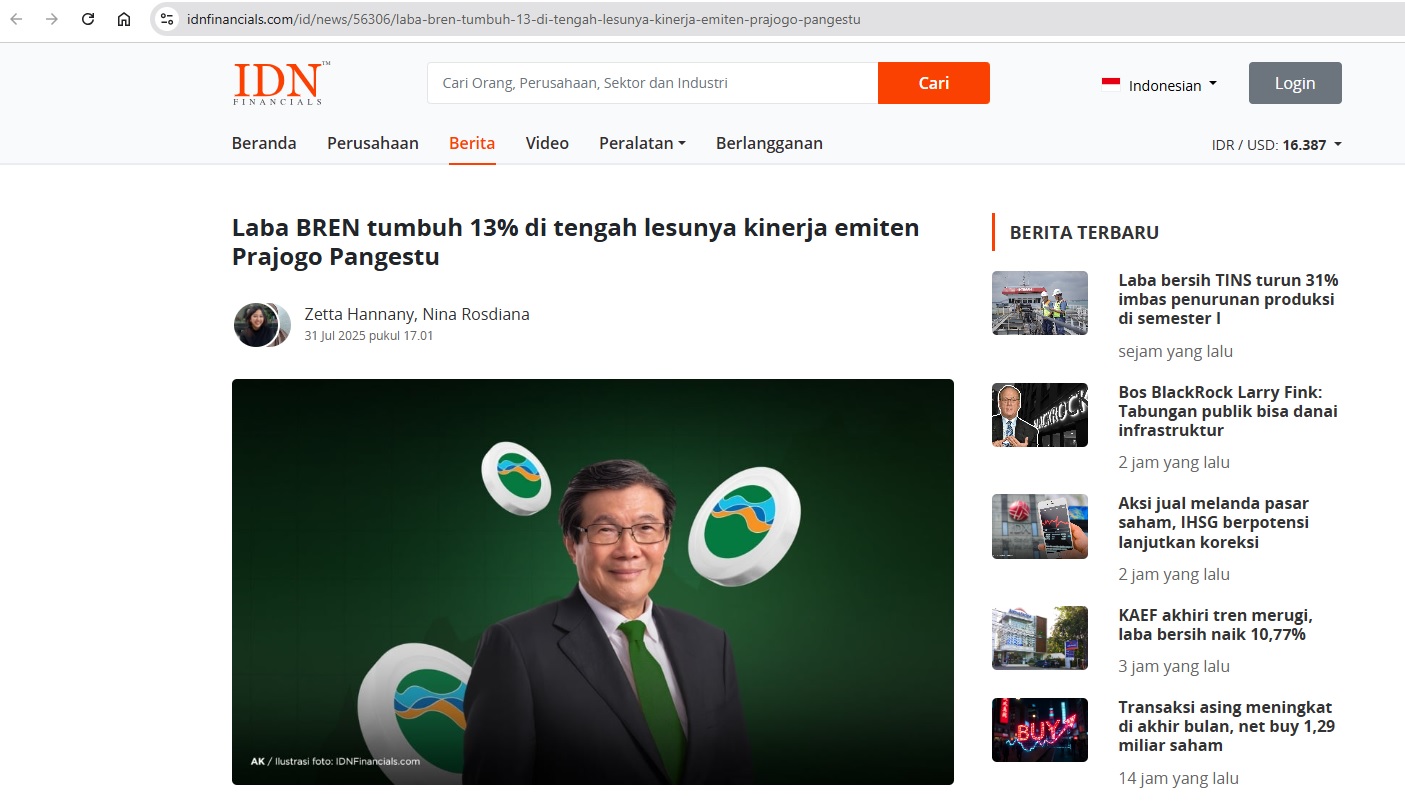The width and height of the screenshot is (1405, 805).
Task: Click 'sejam yang lalu' timestamp
Action: pos(1175,351)
